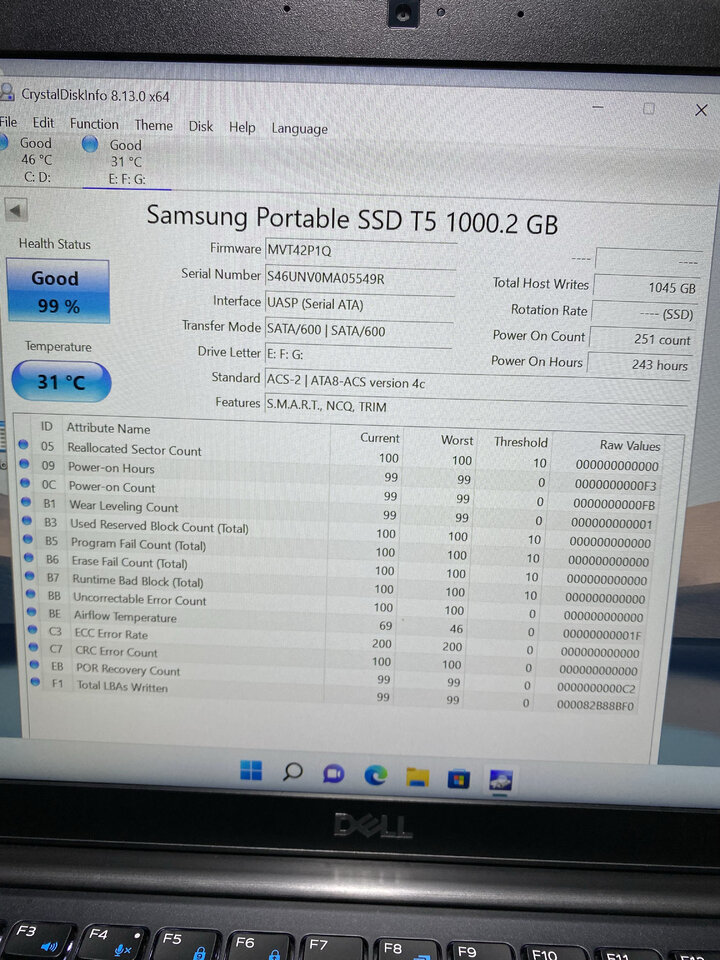Open the Disk menu
The height and width of the screenshot is (960, 720).
[x=201, y=126]
